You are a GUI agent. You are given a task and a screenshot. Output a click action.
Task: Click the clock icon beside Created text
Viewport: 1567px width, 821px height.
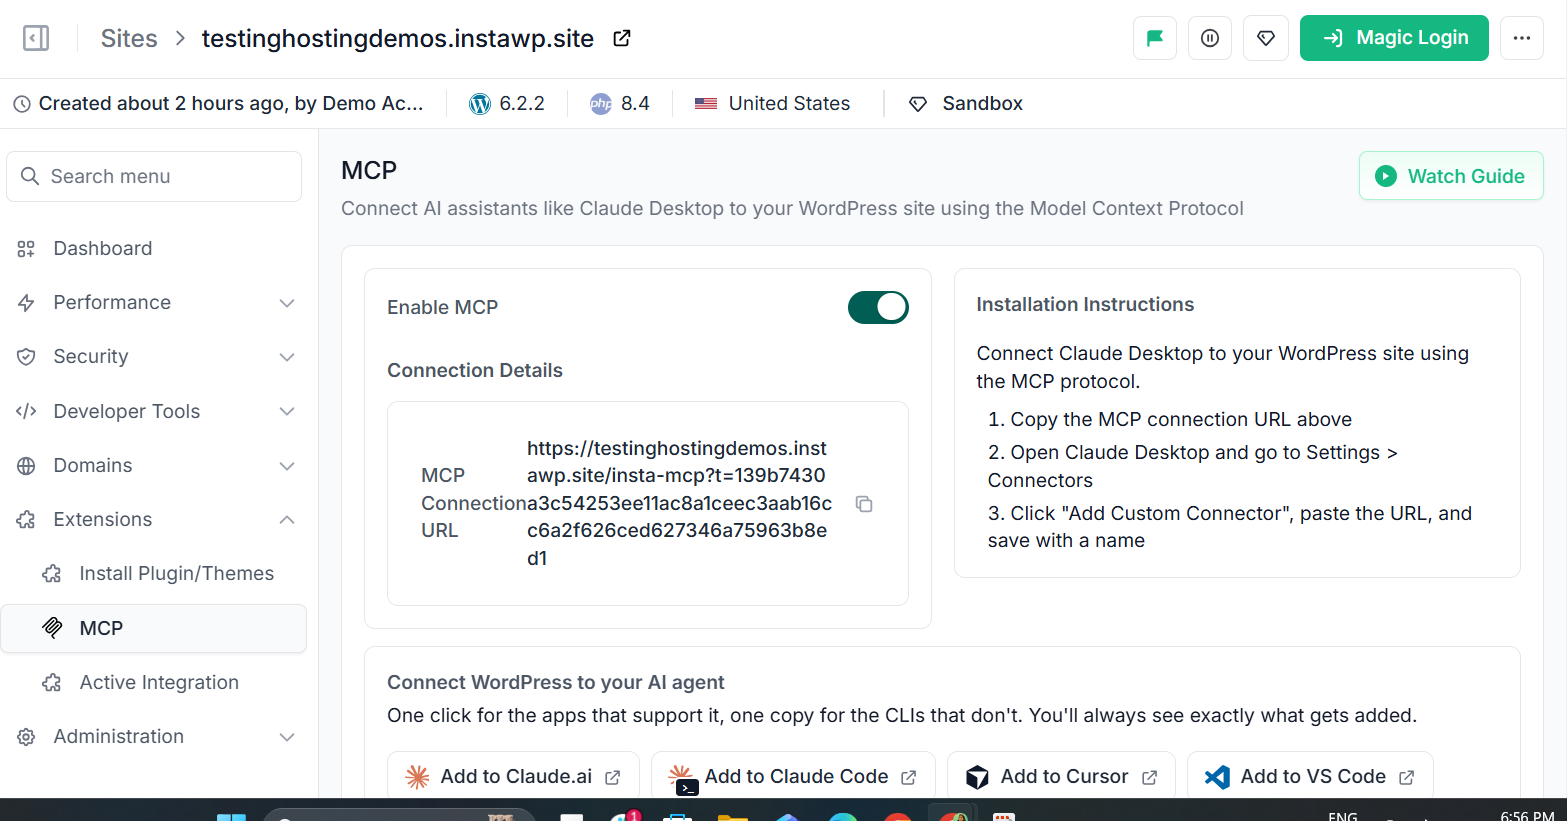click(x=22, y=104)
